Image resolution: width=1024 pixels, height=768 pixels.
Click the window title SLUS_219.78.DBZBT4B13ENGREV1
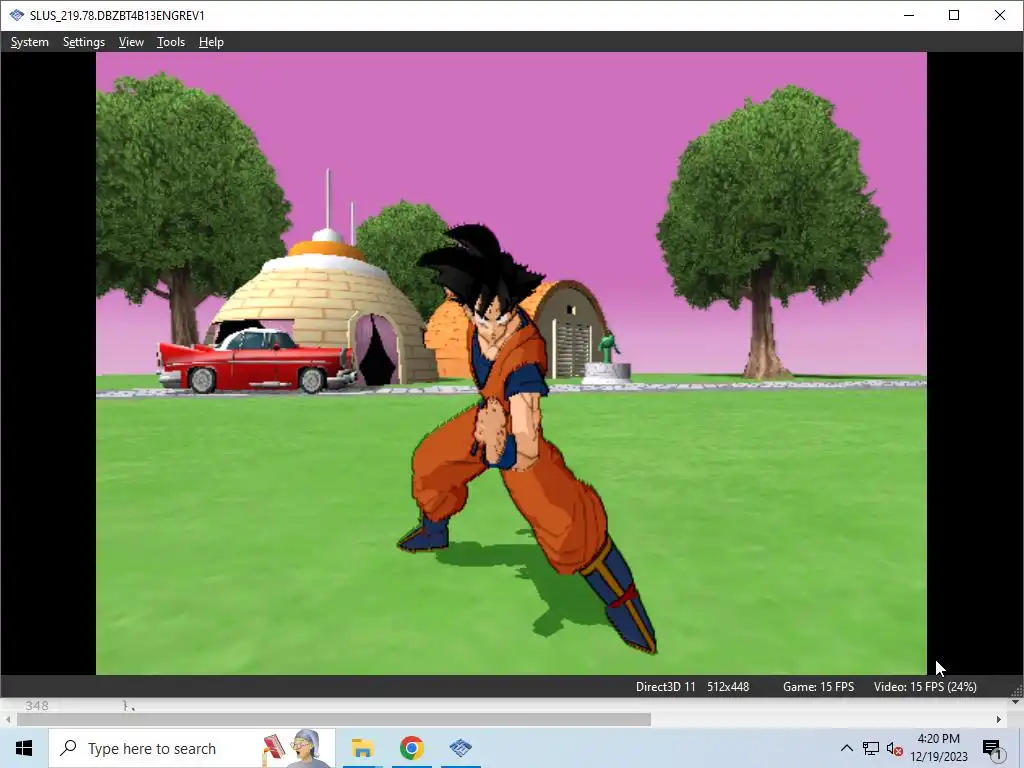point(117,15)
